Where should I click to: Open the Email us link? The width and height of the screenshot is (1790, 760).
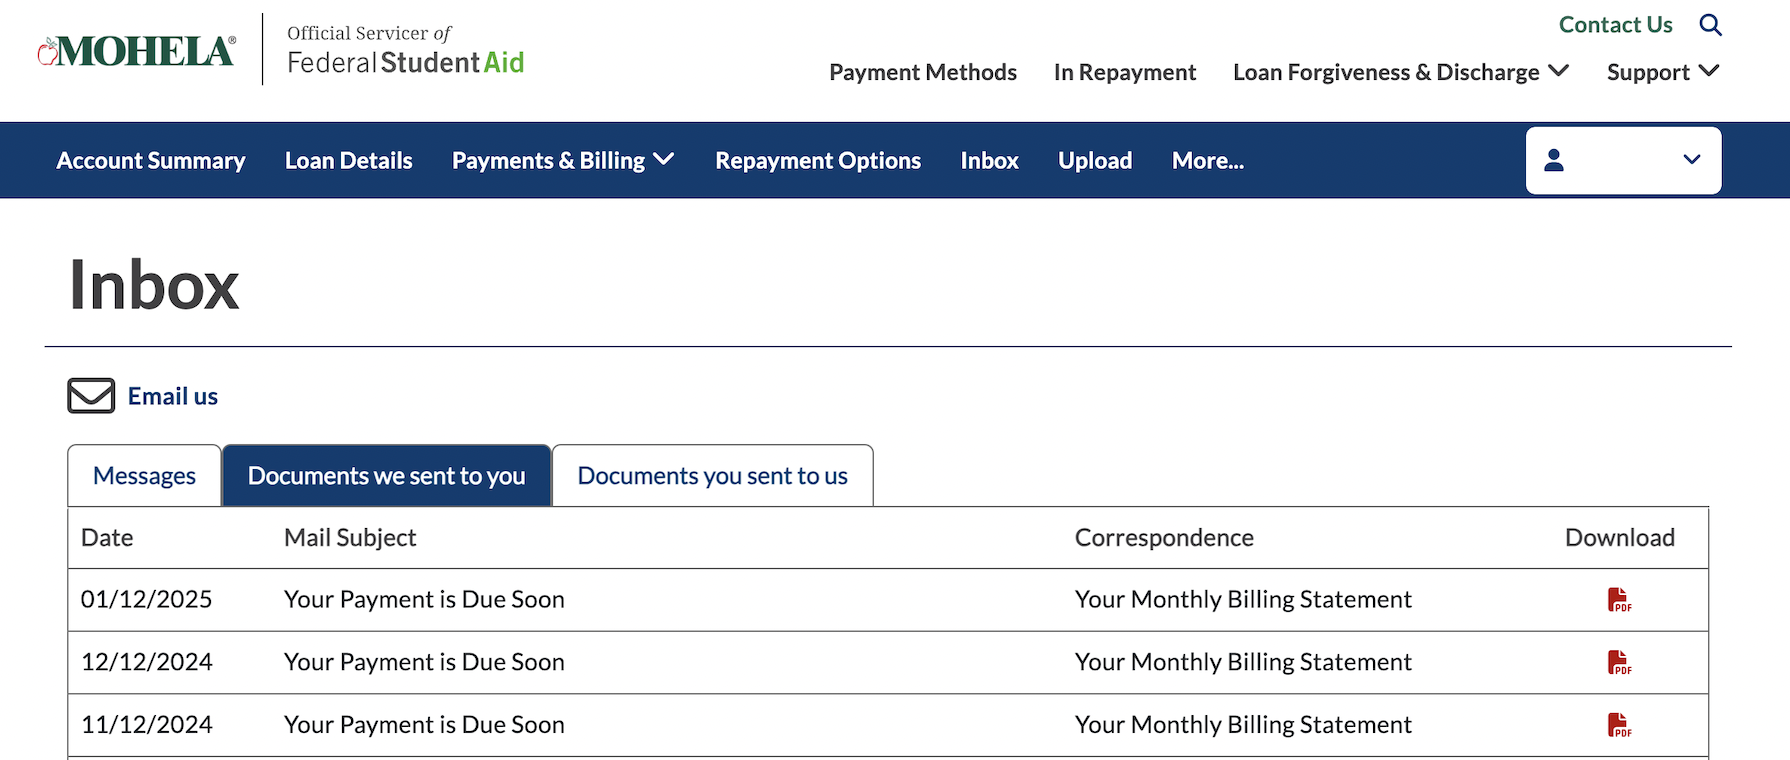(x=173, y=396)
